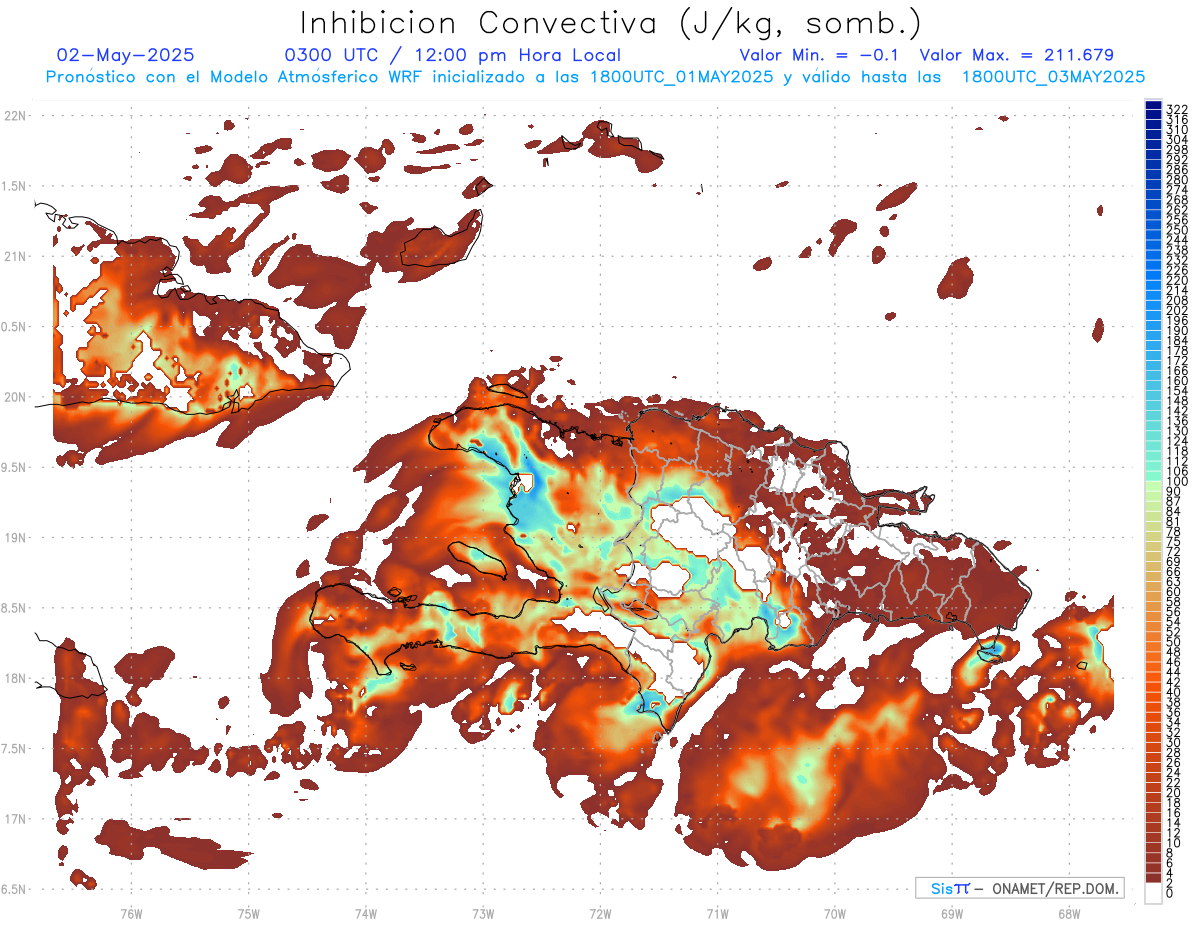Click the '0300 UTC / 12:00 pm Hora Local' time label
Image resolution: width=1200 pixels, height=927 pixels.
(452, 56)
